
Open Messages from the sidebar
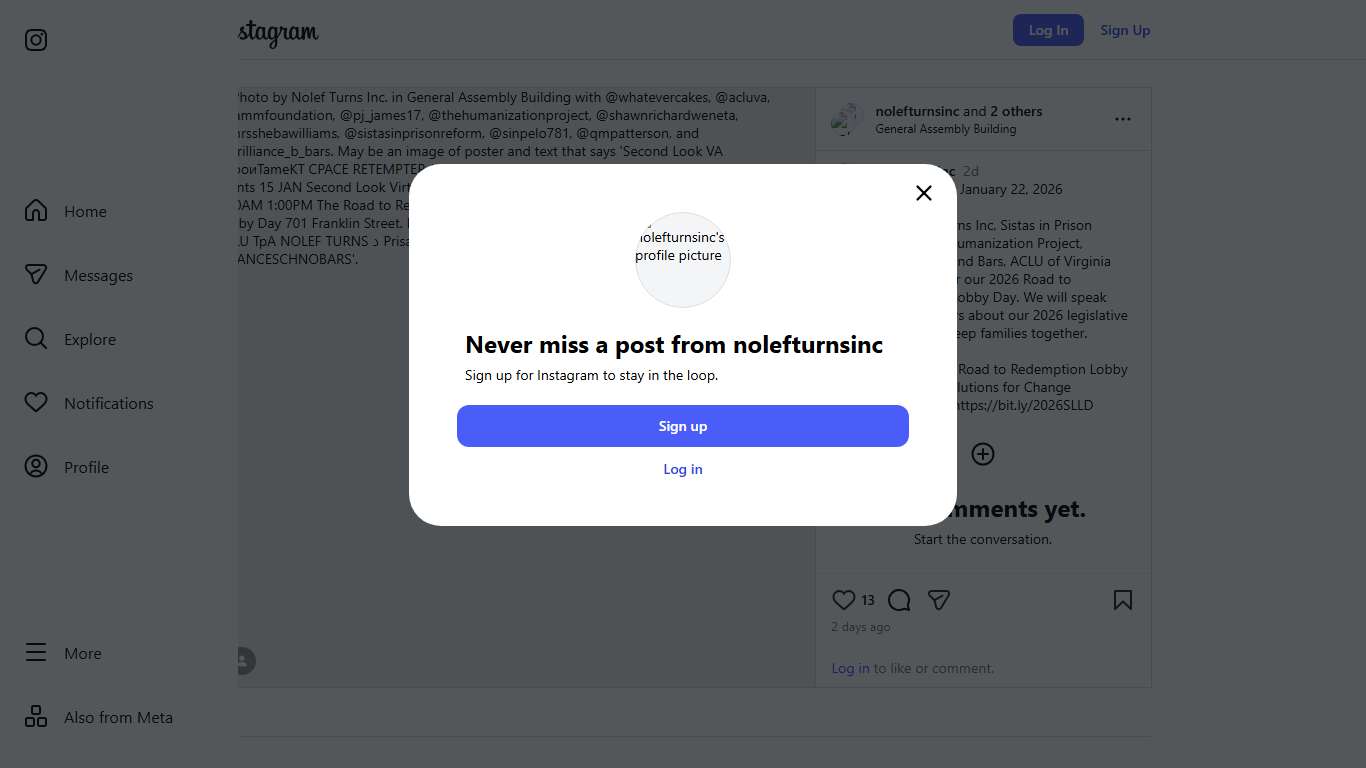point(98,275)
